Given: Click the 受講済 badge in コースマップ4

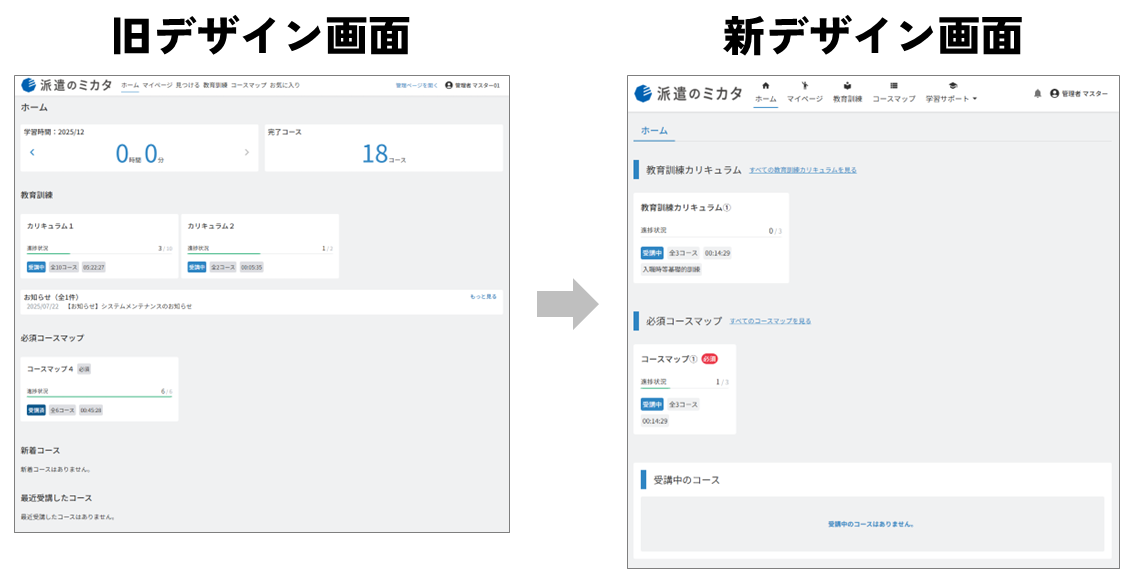Looking at the screenshot, I should pyautogui.click(x=36, y=410).
